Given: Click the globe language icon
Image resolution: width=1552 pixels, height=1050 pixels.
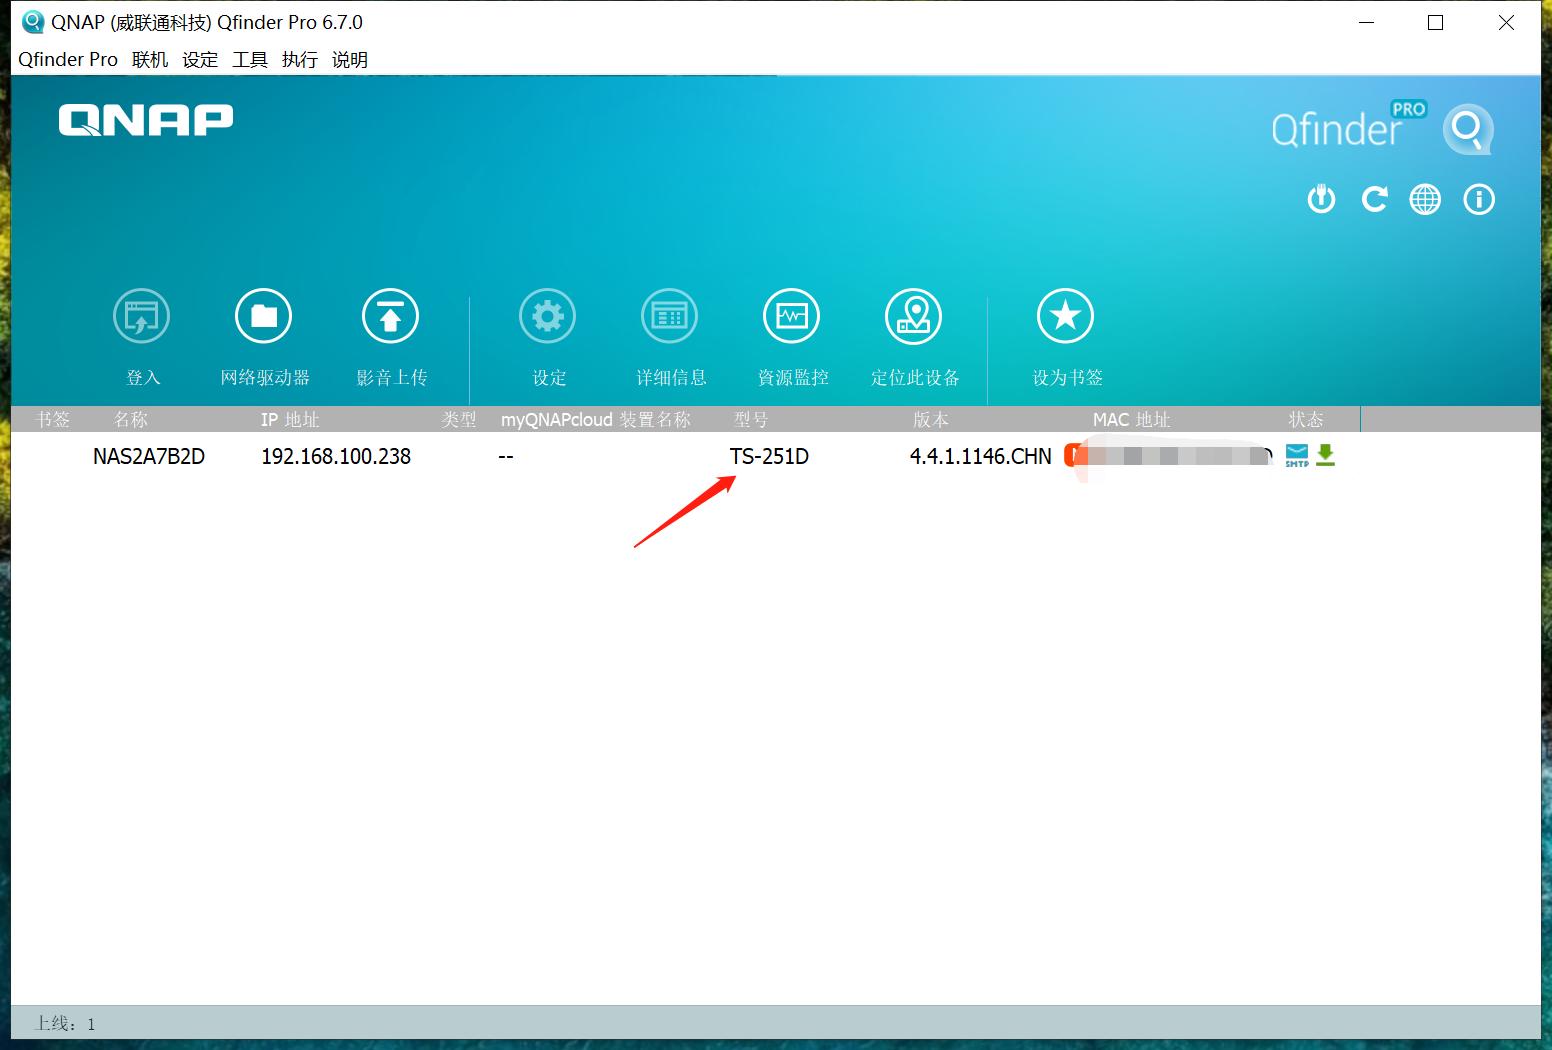Looking at the screenshot, I should point(1426,200).
